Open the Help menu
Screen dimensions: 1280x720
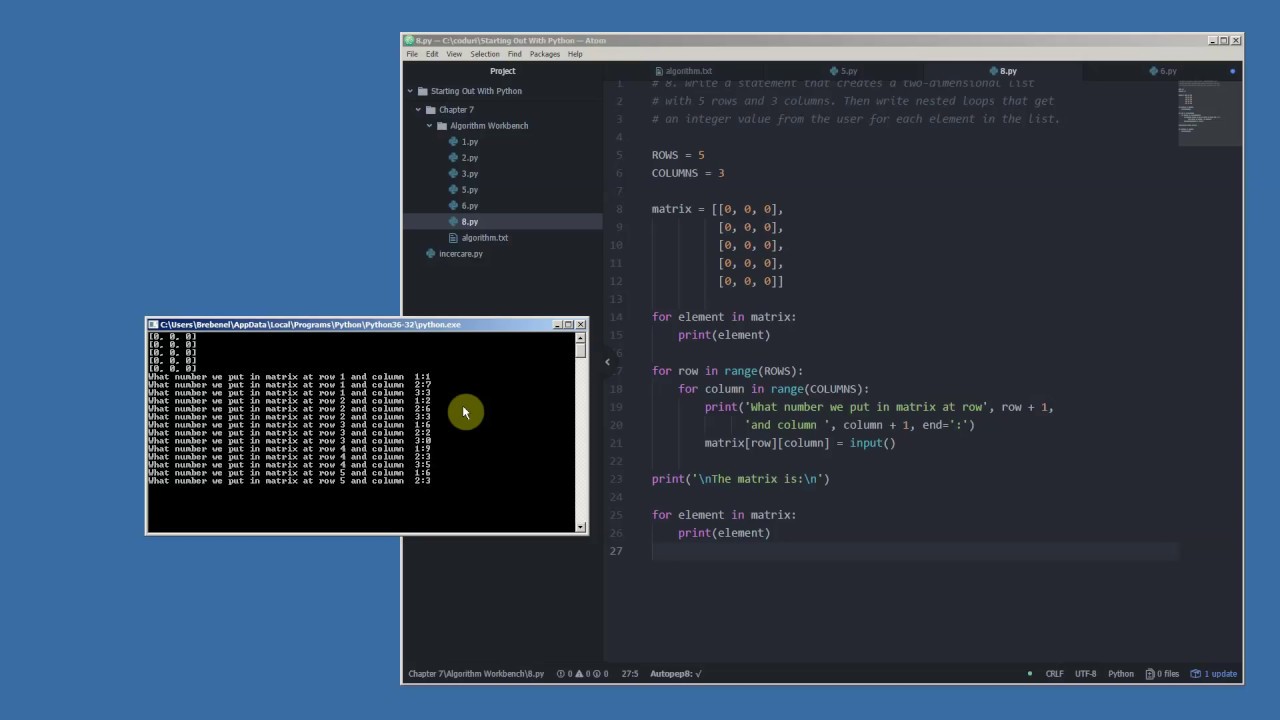point(575,54)
